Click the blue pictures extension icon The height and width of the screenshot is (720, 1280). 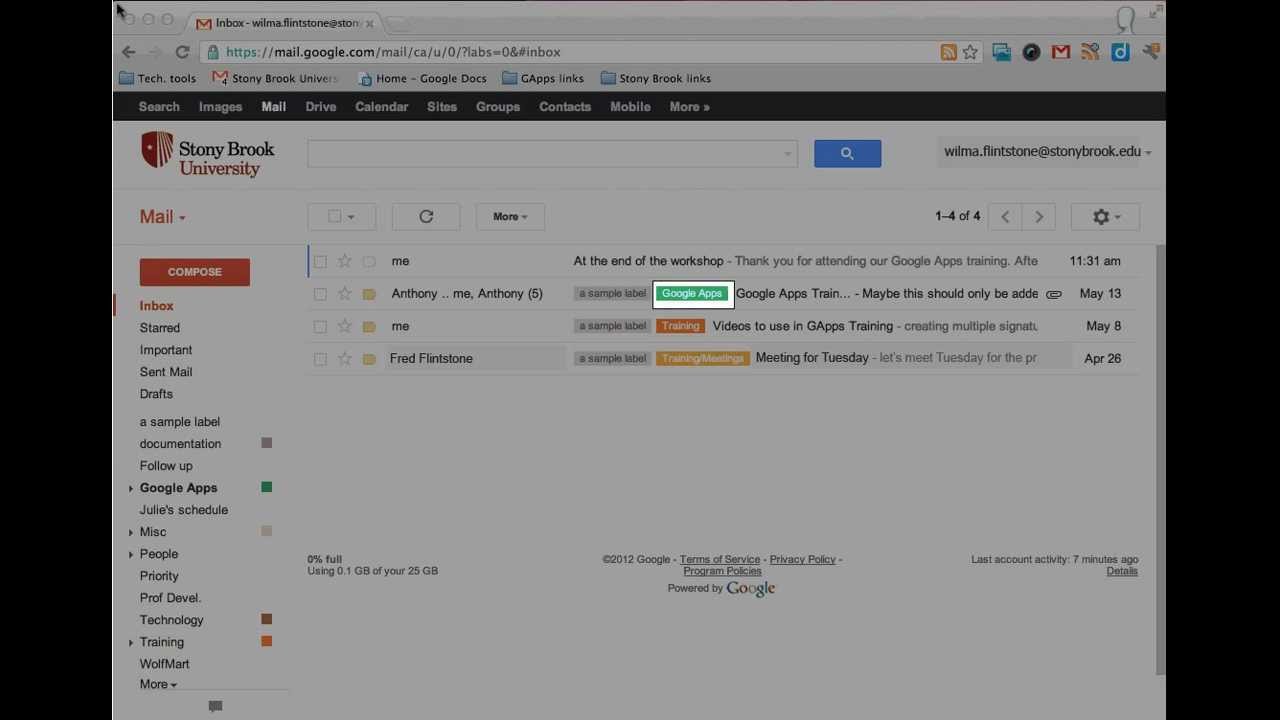coord(1001,52)
